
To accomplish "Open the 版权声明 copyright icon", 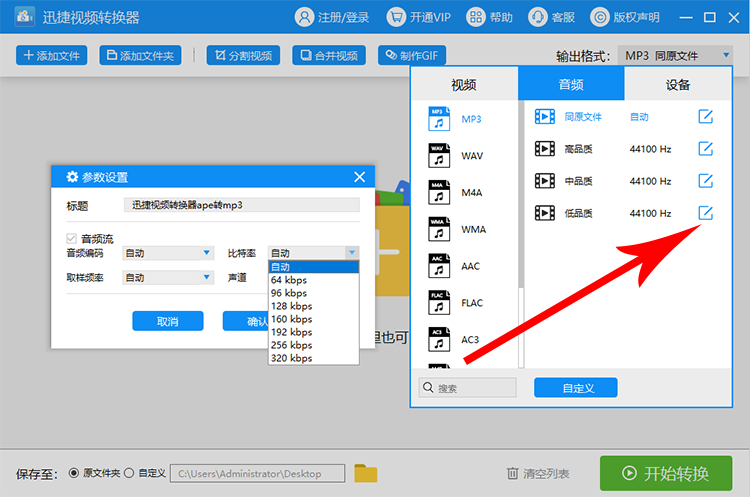I will (x=600, y=17).
